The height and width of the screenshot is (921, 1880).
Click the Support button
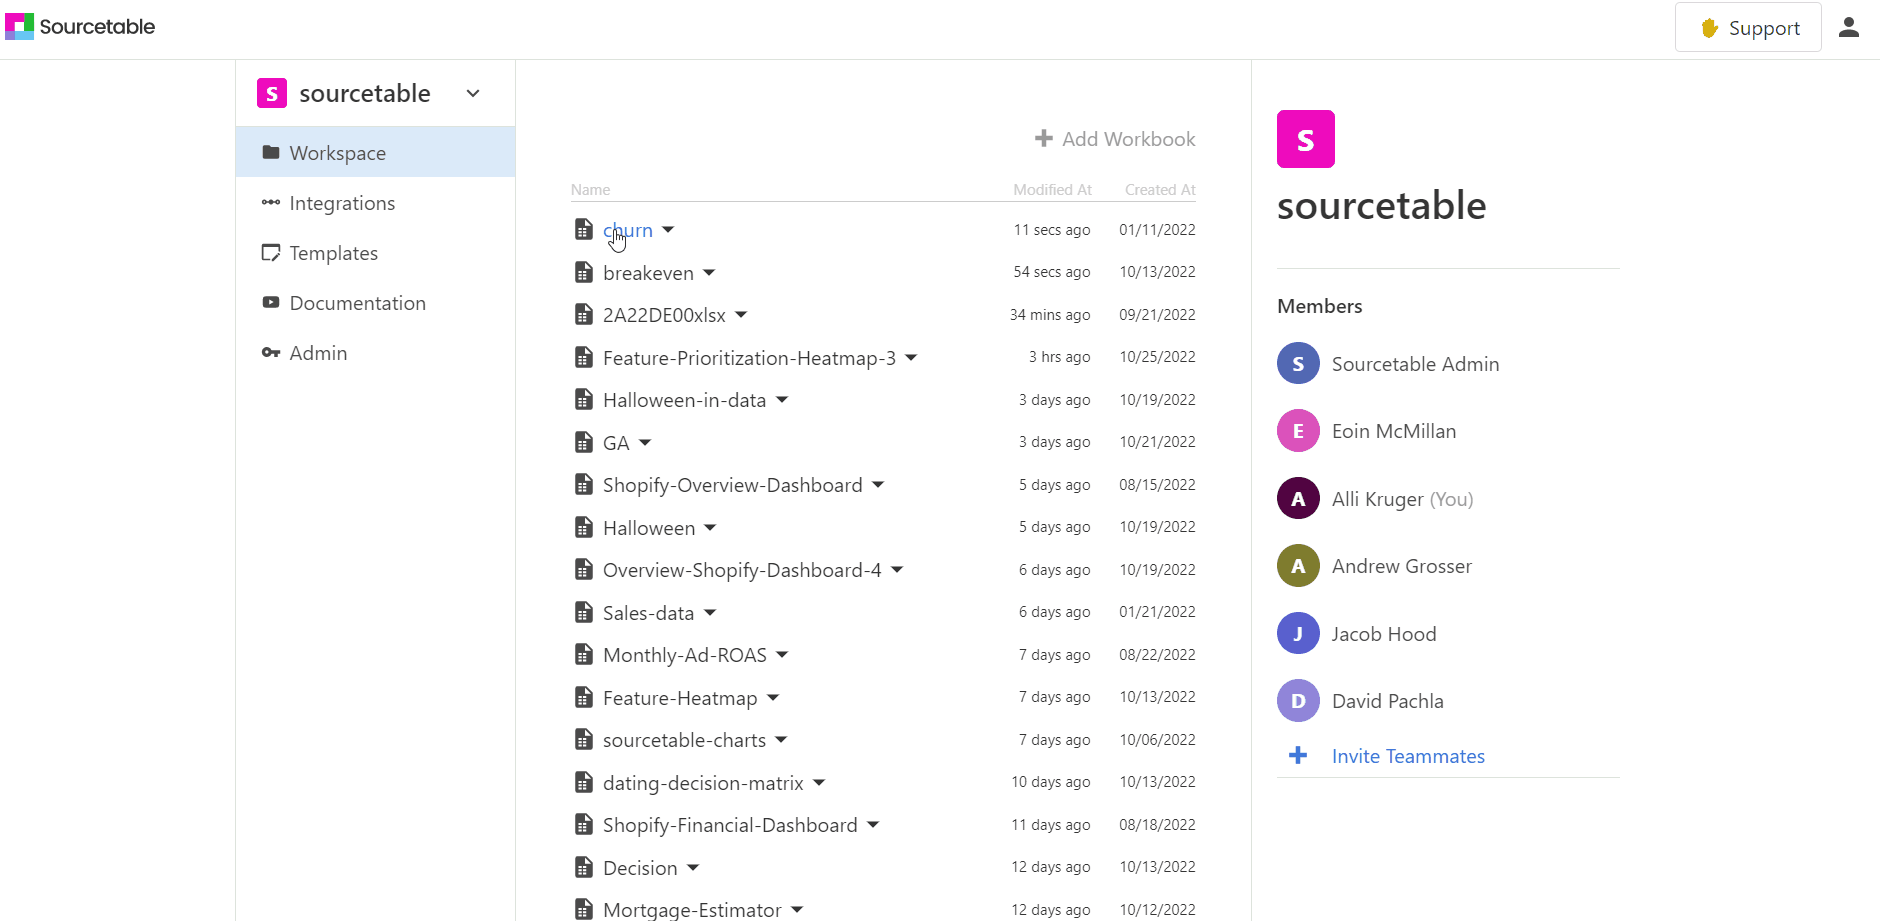point(1747,27)
